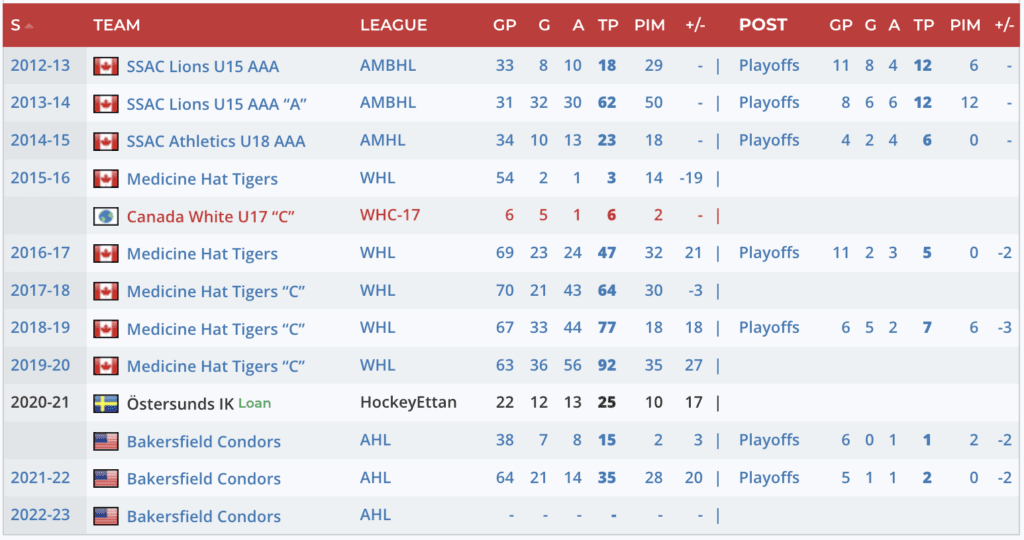Sort by season using the S column arrow
Screen dimensions: 1024x540
pyautogui.click(x=29, y=25)
